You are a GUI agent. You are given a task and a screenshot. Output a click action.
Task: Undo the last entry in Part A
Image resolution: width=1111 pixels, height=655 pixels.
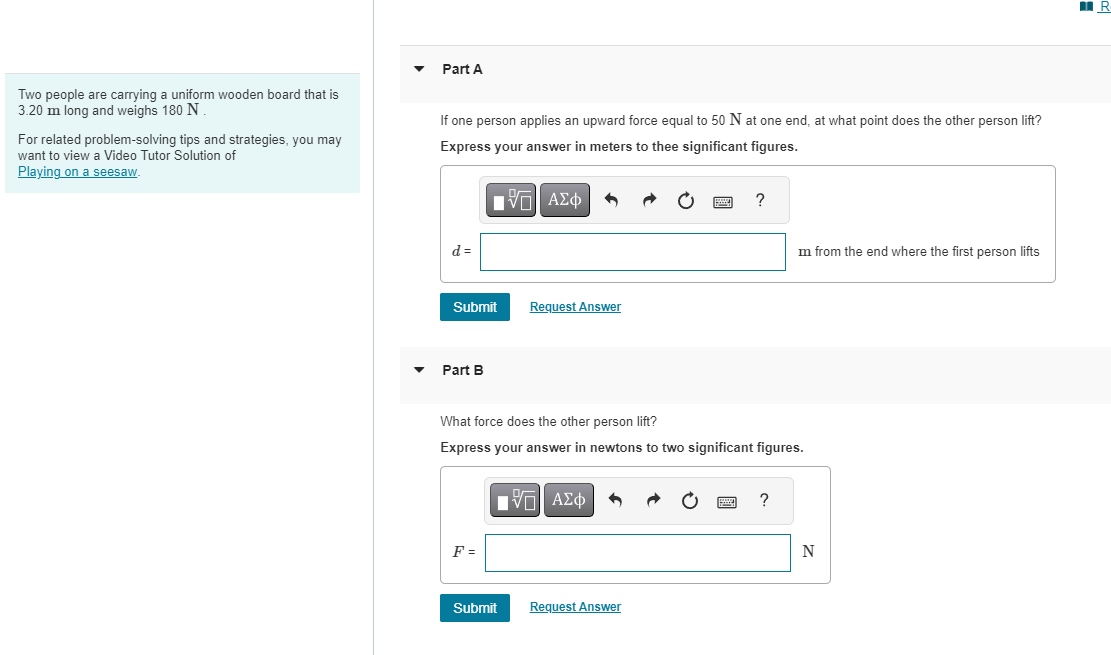611,200
